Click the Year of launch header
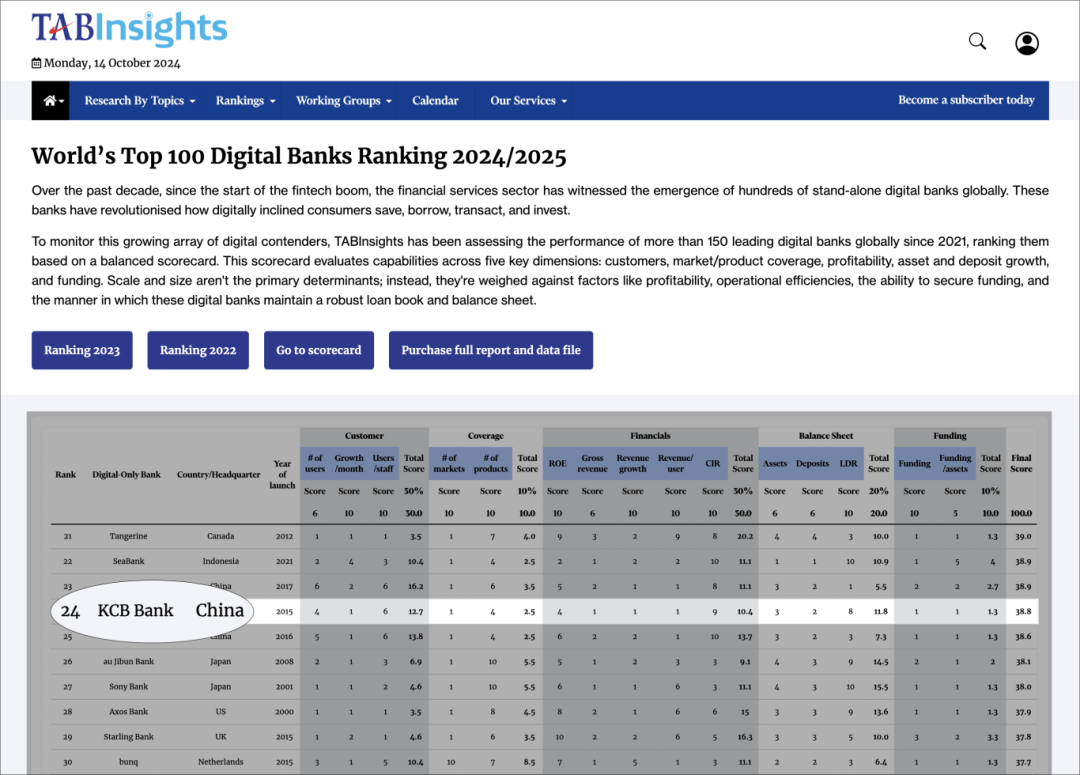Screen dimensions: 1080x775 coord(282,475)
